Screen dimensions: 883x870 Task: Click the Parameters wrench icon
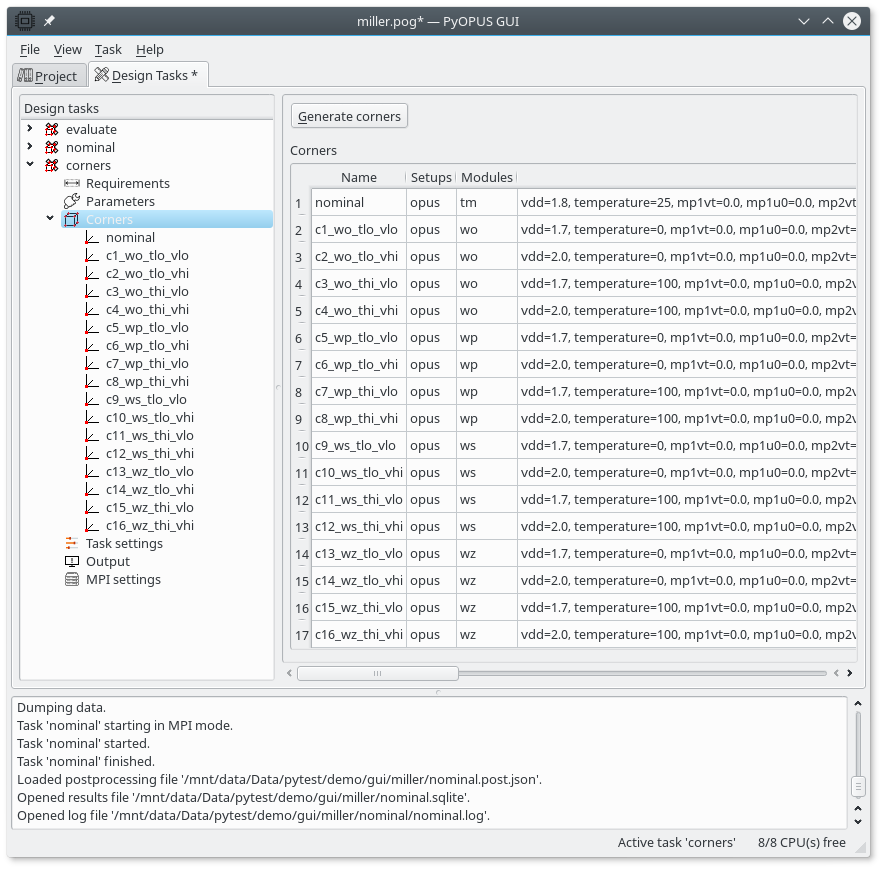(72, 201)
